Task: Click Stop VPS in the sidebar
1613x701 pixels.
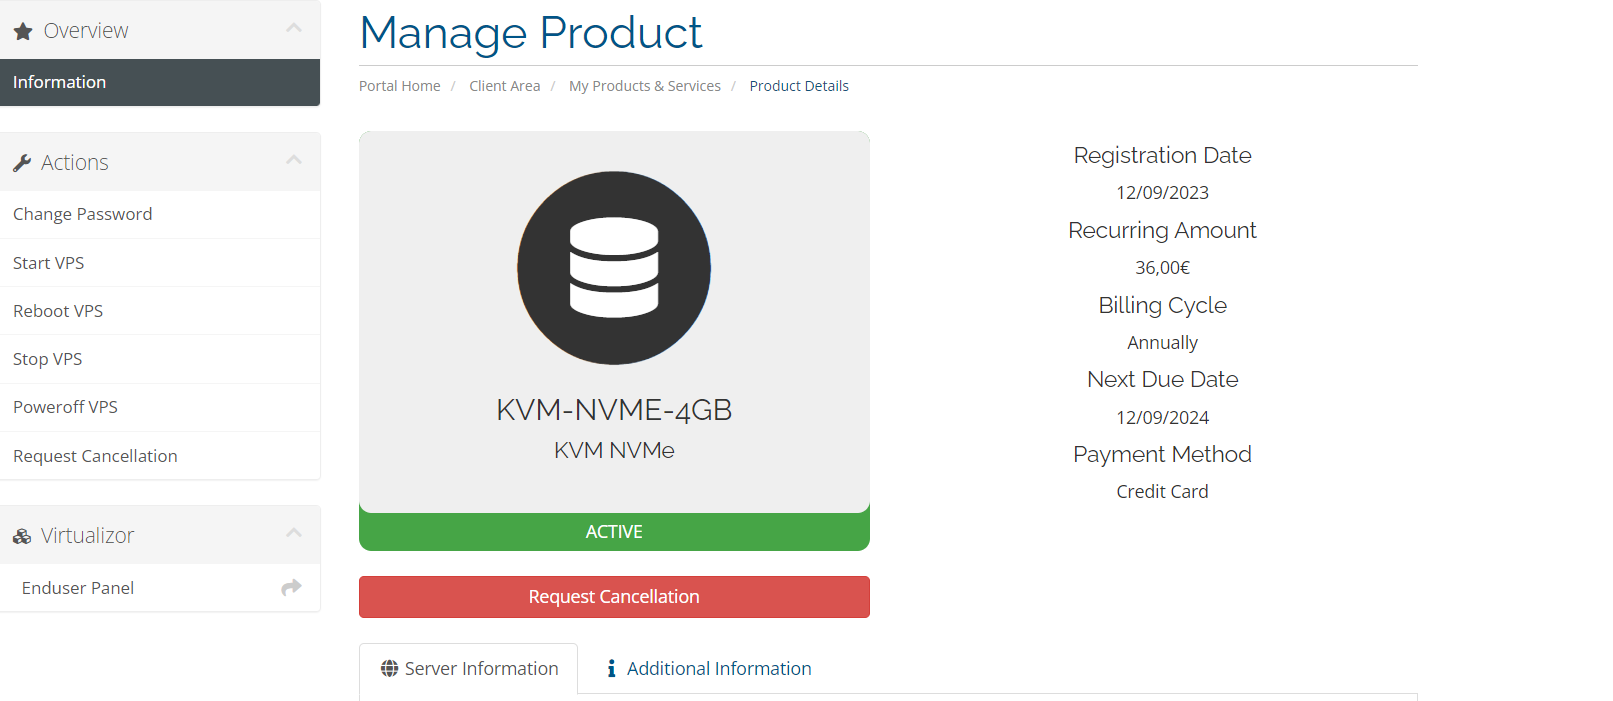Action: tap(48, 359)
